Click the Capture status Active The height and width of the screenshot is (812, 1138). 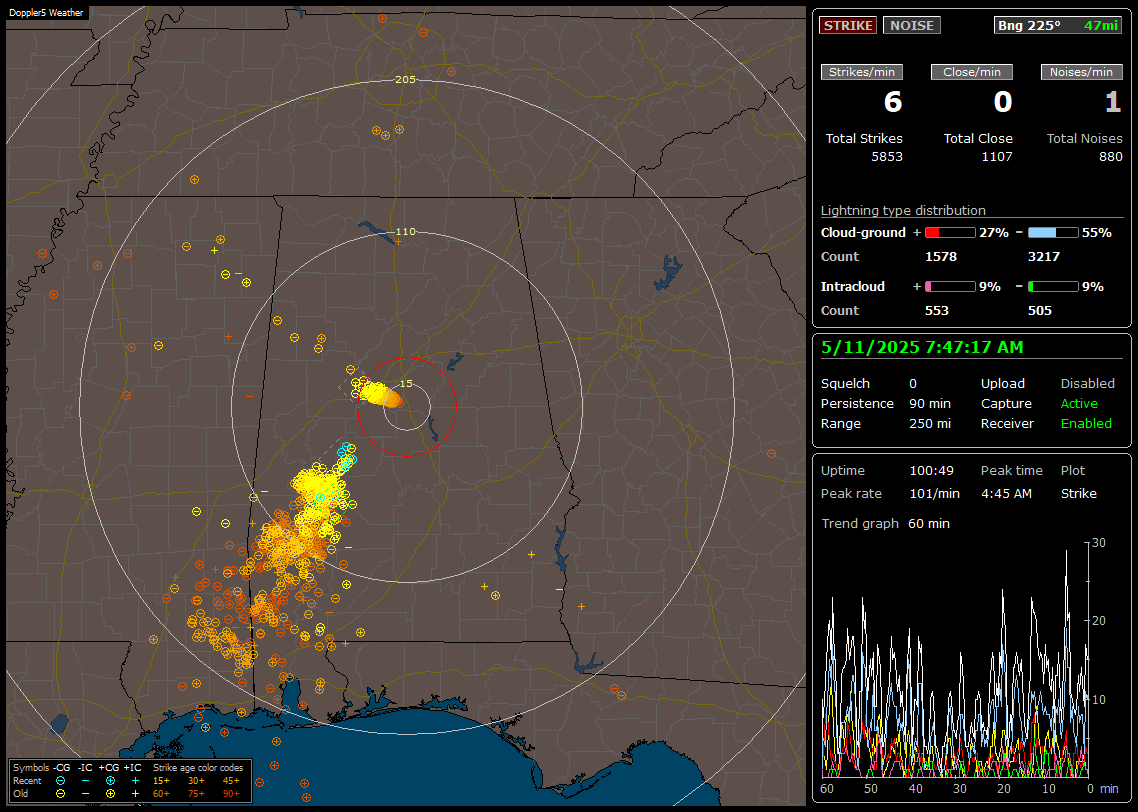coord(1079,403)
